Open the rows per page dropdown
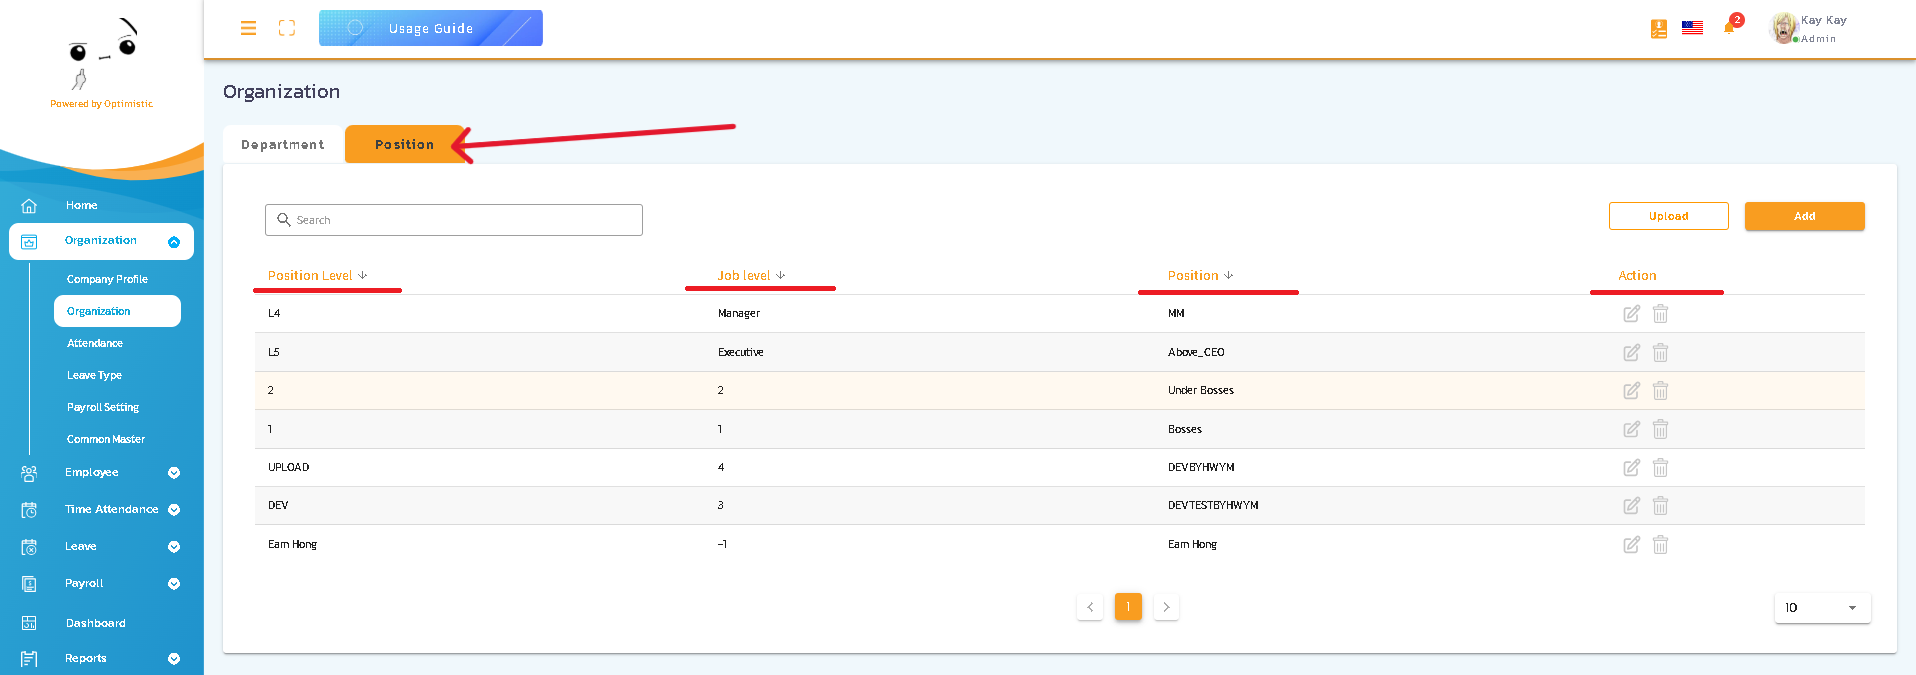This screenshot has height=675, width=1916. click(1821, 608)
